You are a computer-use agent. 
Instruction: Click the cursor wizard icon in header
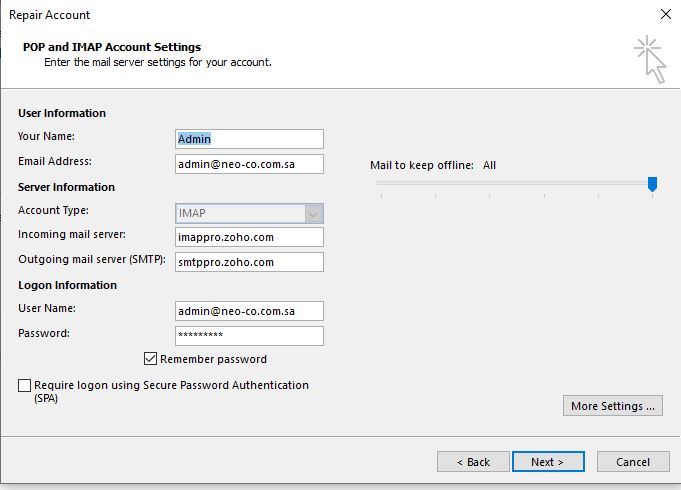point(649,58)
